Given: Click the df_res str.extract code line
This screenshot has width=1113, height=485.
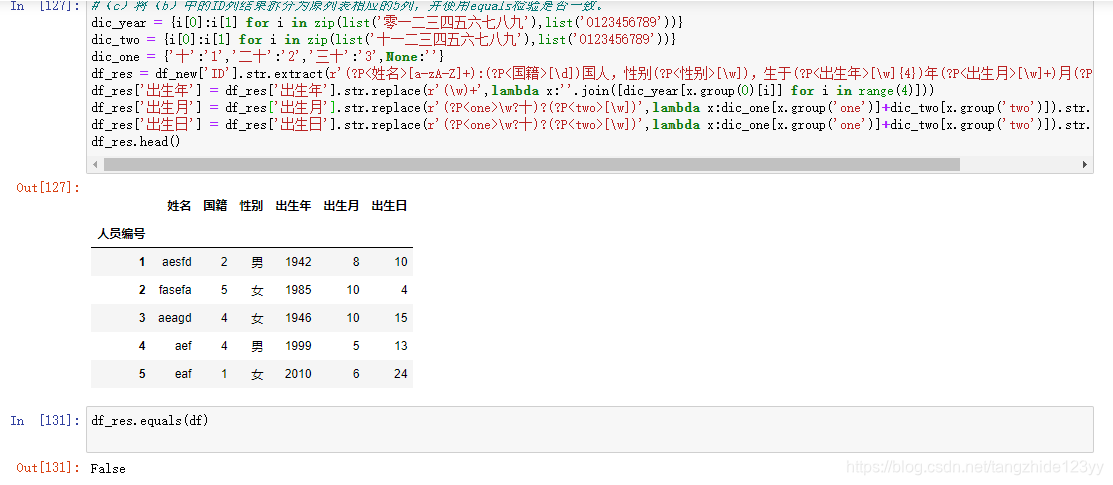Looking at the screenshot, I should pyautogui.click(x=591, y=74).
